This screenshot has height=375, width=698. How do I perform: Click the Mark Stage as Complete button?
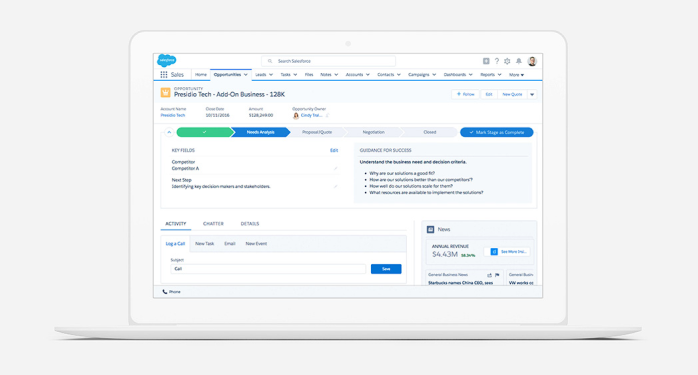[497, 132]
